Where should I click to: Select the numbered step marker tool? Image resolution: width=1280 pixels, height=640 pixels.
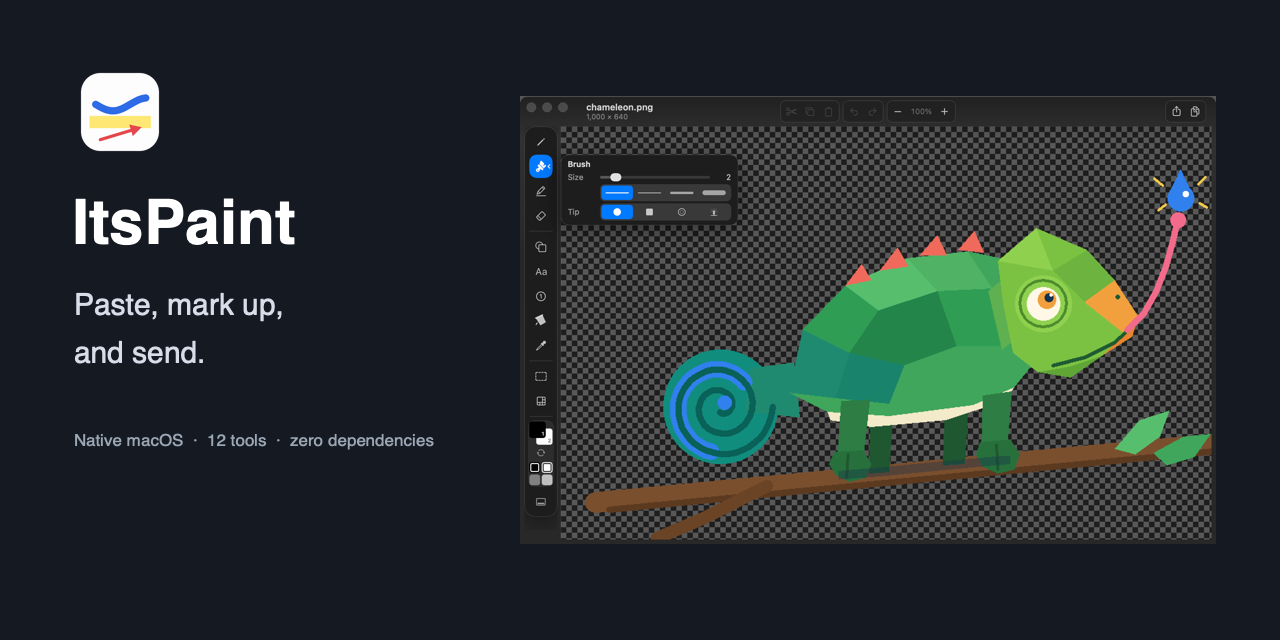tap(541, 296)
